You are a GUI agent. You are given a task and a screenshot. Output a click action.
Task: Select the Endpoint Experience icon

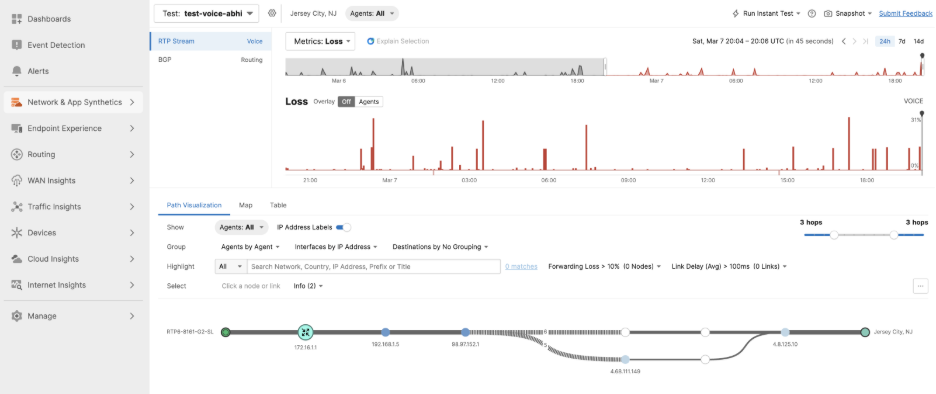(x=17, y=128)
